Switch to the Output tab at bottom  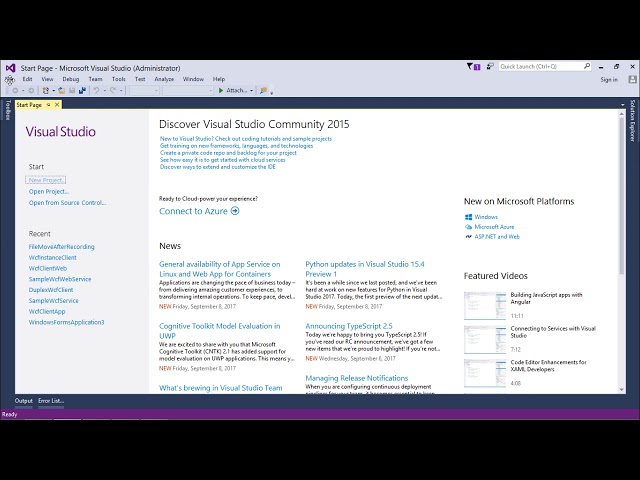(24, 401)
